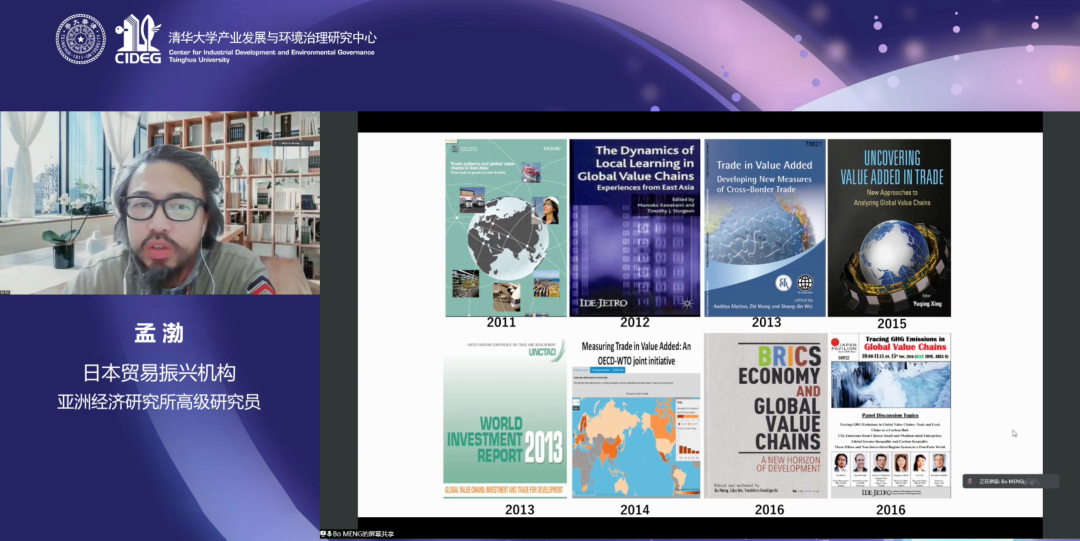Select the 2011 teal globe book cover
Screen dimensions: 1080x541
point(505,227)
